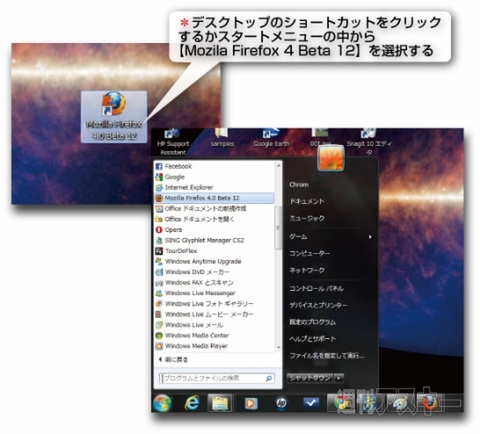Viewport: 480px width, 434px height.
Task: Click the TourDeFlex program entry
Action: coord(214,251)
